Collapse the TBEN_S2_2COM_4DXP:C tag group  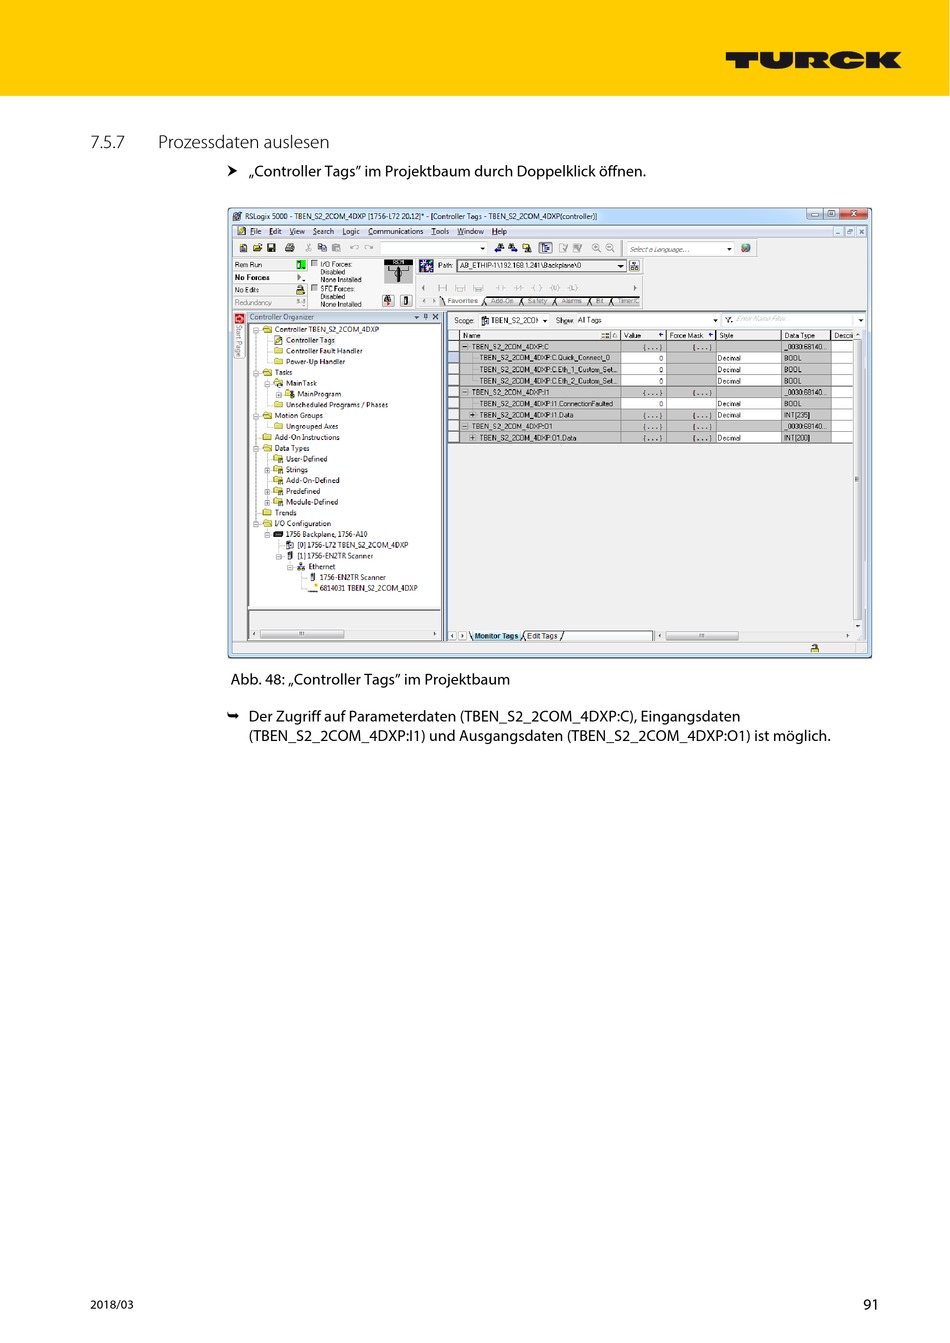click(x=465, y=347)
